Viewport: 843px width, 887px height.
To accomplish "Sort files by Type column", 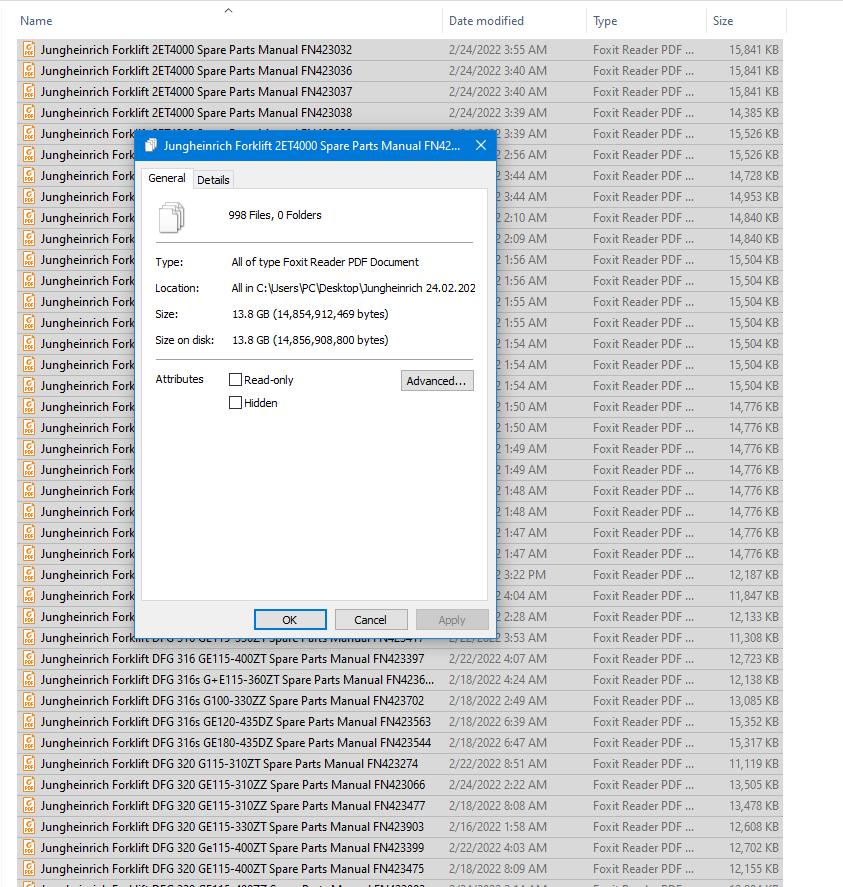I will pos(605,21).
